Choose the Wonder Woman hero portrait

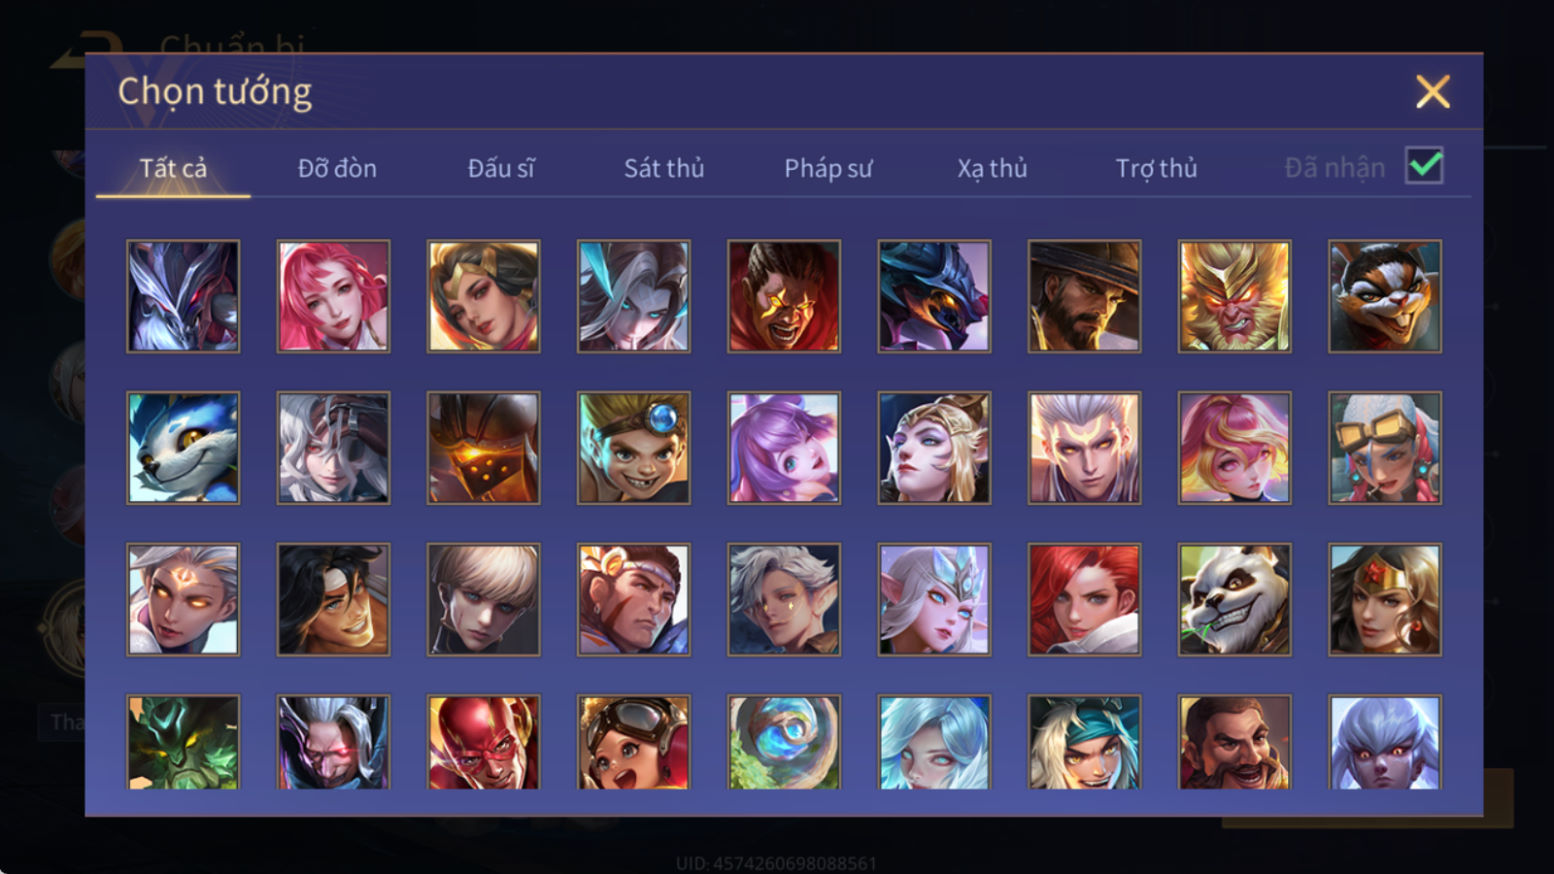(x=1384, y=599)
